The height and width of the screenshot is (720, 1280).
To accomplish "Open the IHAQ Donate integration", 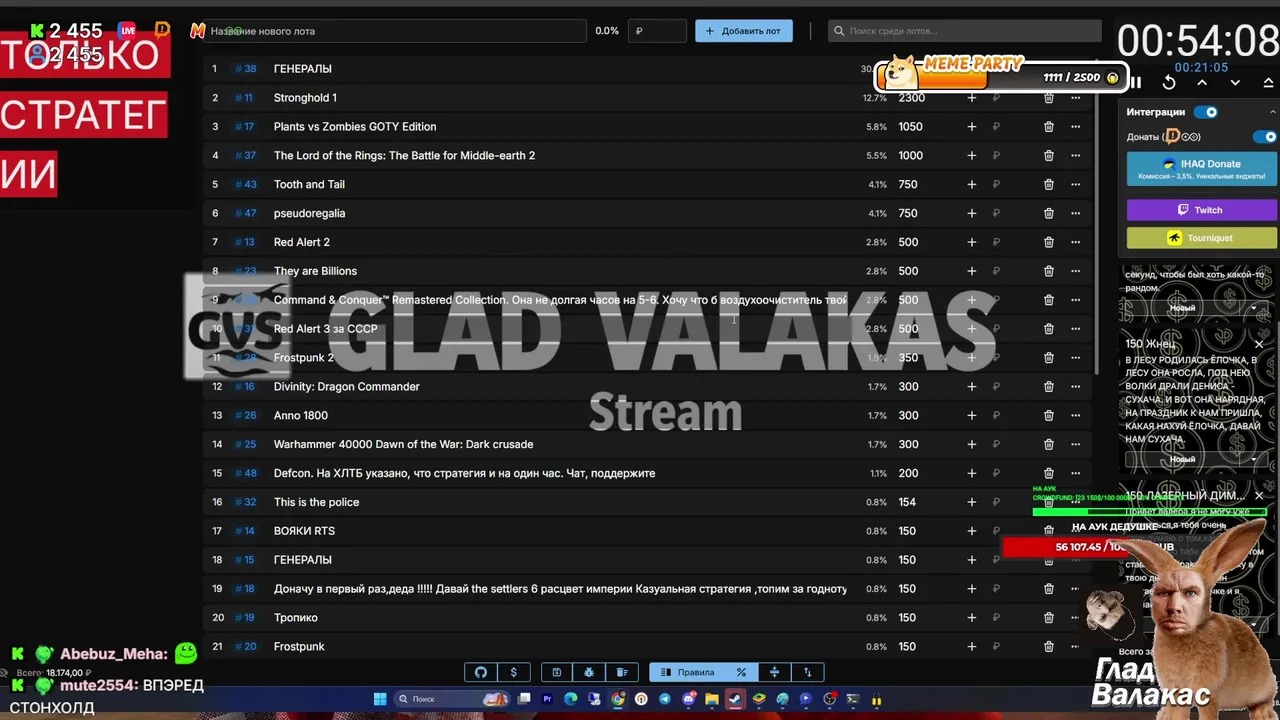I will (x=1202, y=169).
